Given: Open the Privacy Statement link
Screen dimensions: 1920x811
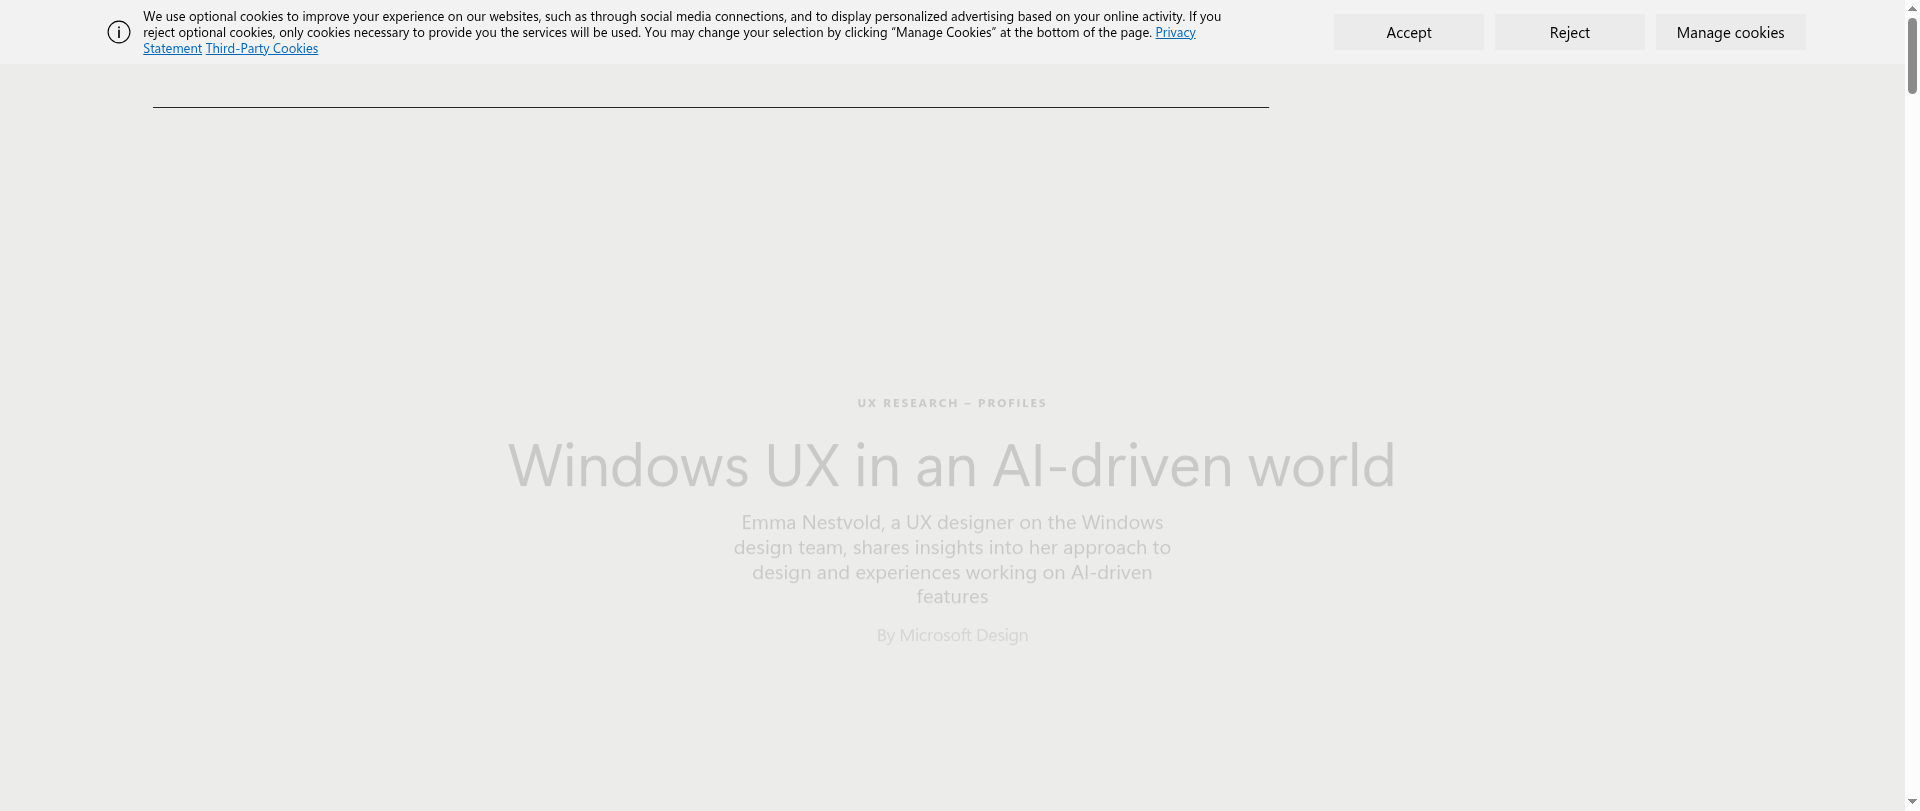Looking at the screenshot, I should point(1175,33).
